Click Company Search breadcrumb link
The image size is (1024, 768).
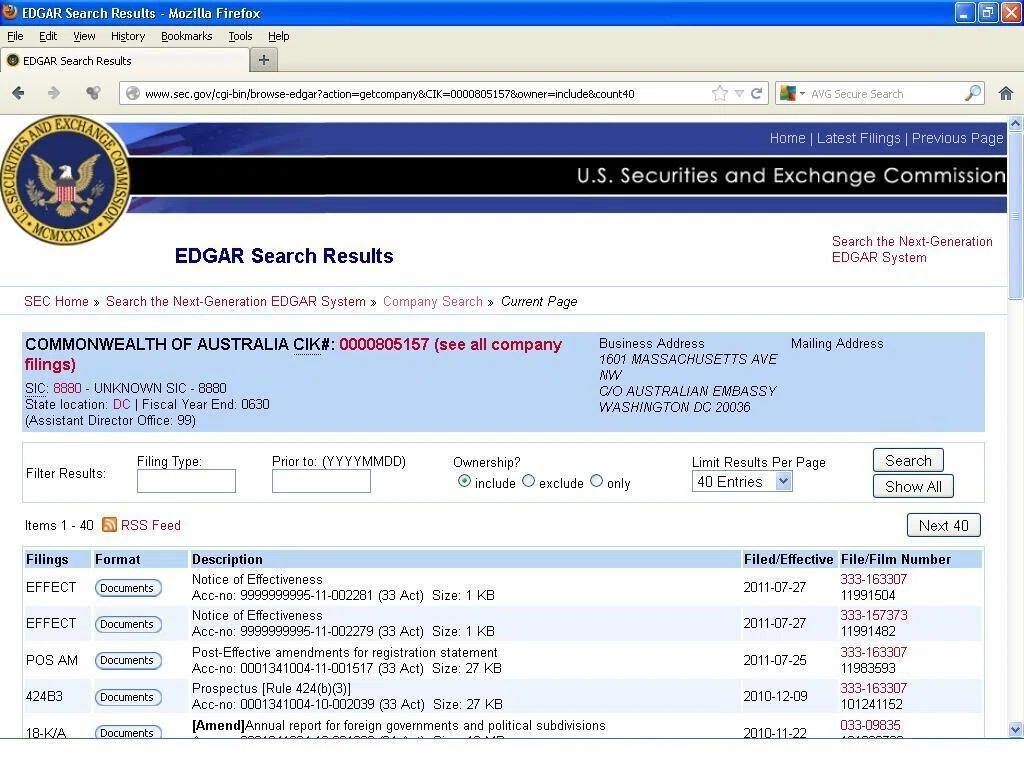[432, 302]
